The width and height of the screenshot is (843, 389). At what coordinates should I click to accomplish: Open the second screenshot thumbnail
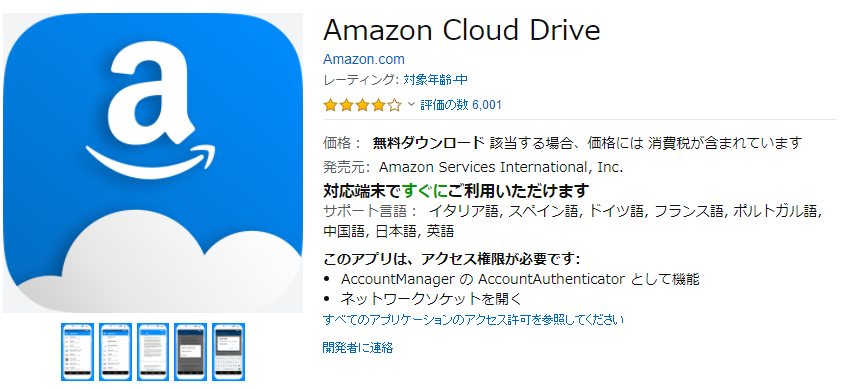[x=116, y=351]
